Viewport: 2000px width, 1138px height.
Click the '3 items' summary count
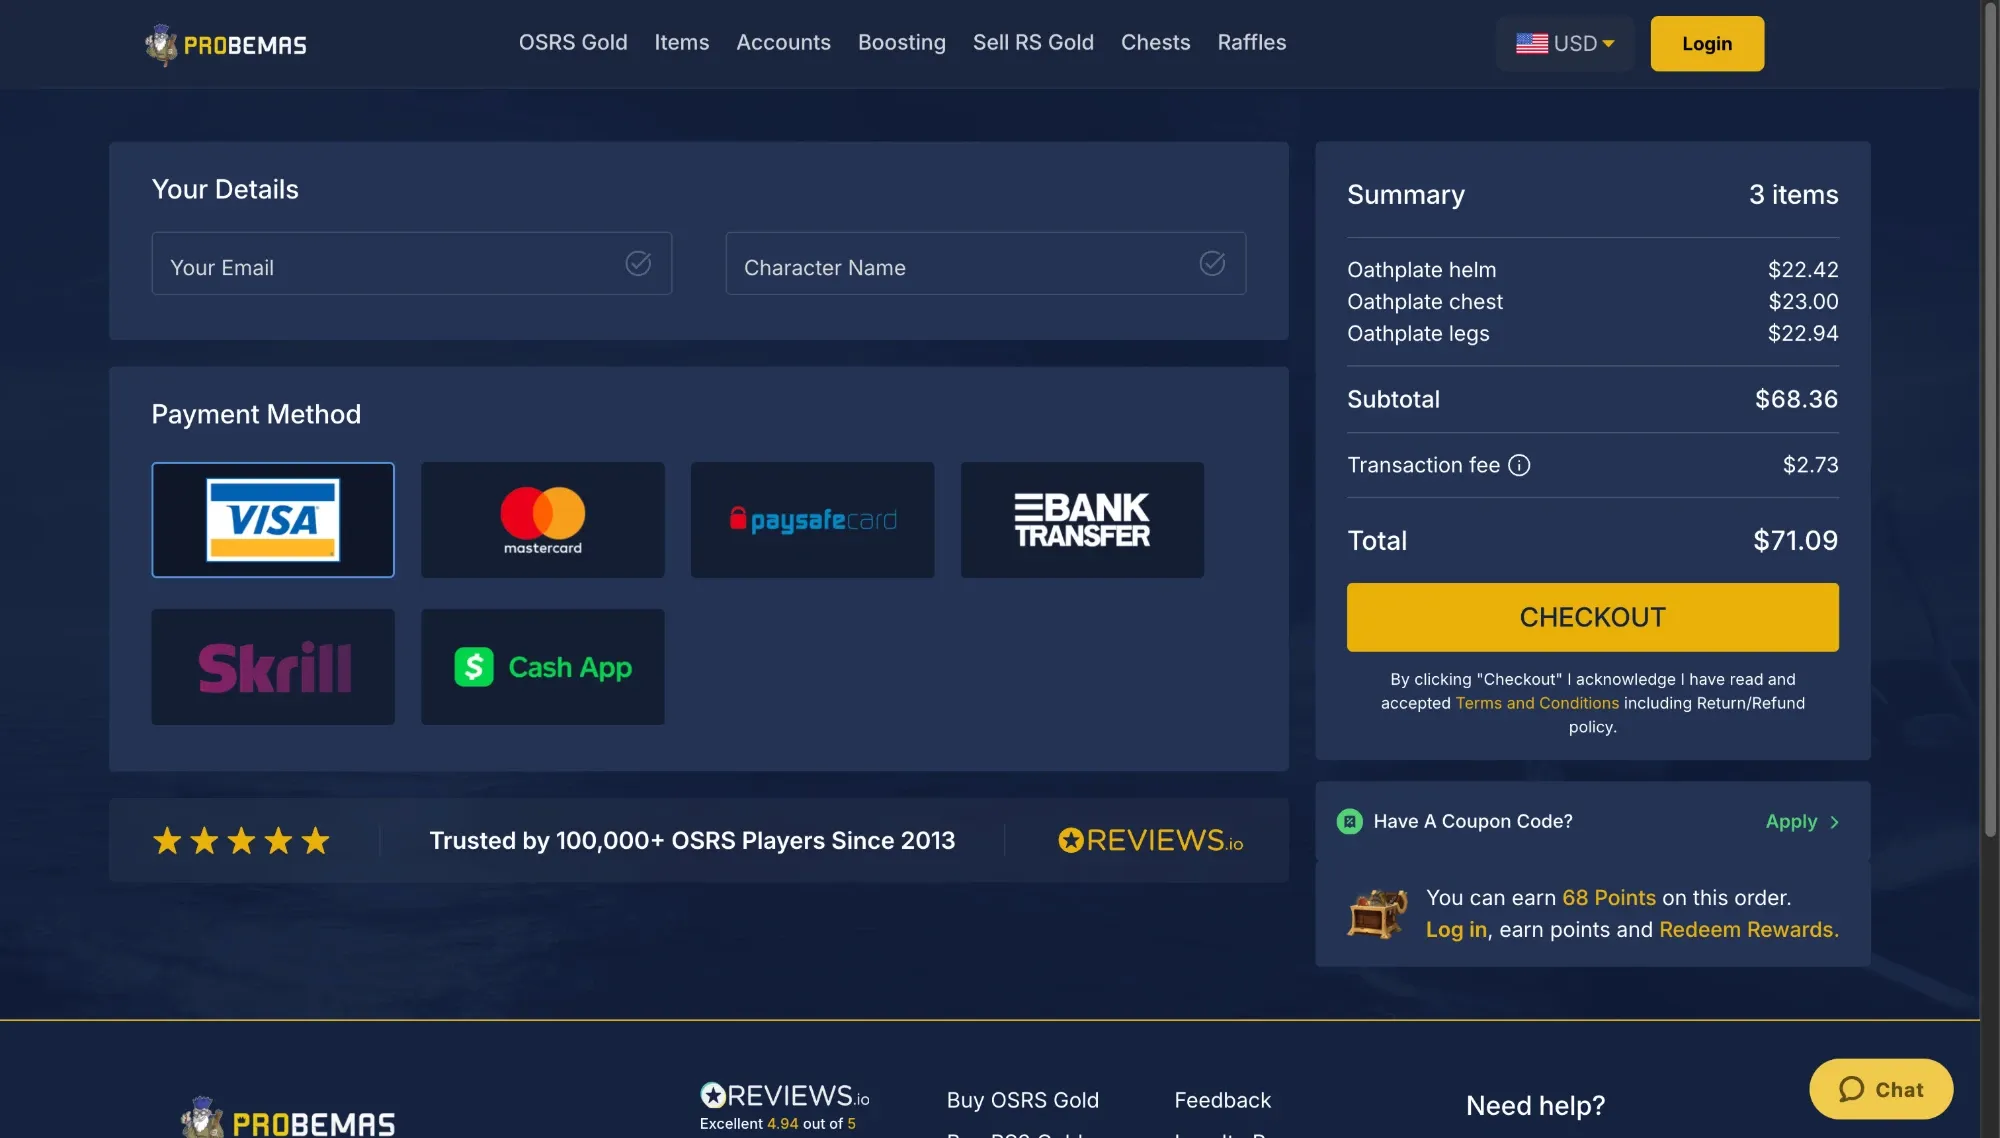[x=1793, y=195]
